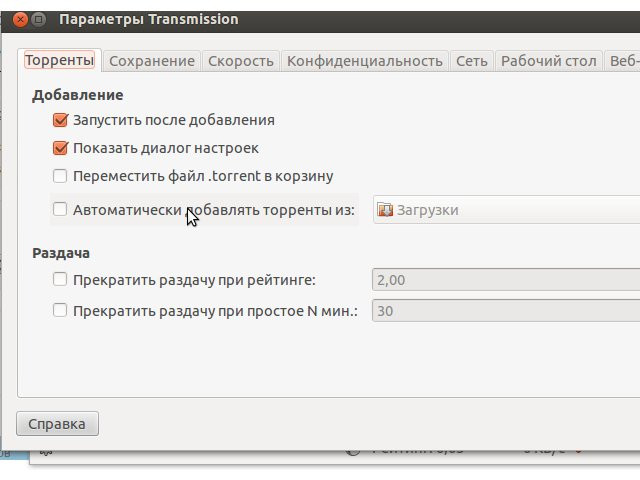Viewport: 640px width, 480px height.
Task: Click the 'Параметры Transmission' window title
Action: coord(149,19)
